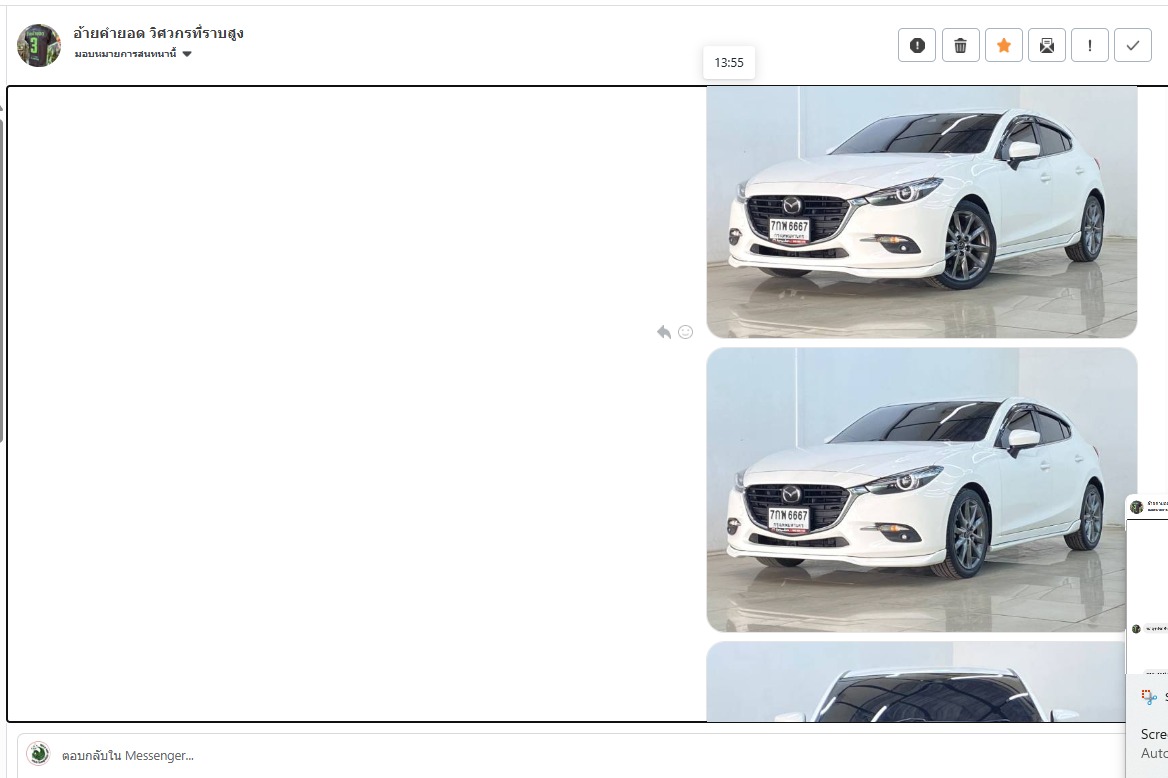Open the first white Mazda car photo
Screen dimensions: 1168x778
921,212
